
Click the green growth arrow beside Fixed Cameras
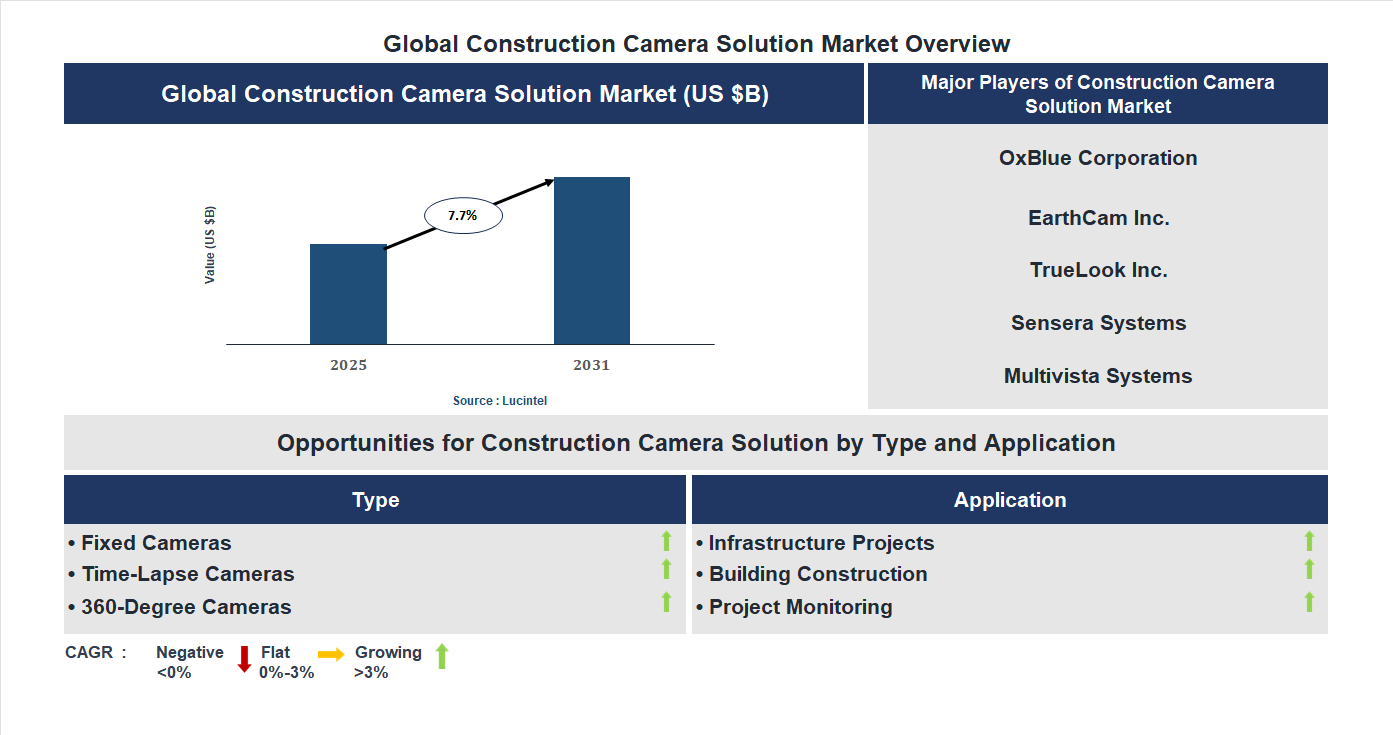pyautogui.click(x=666, y=542)
